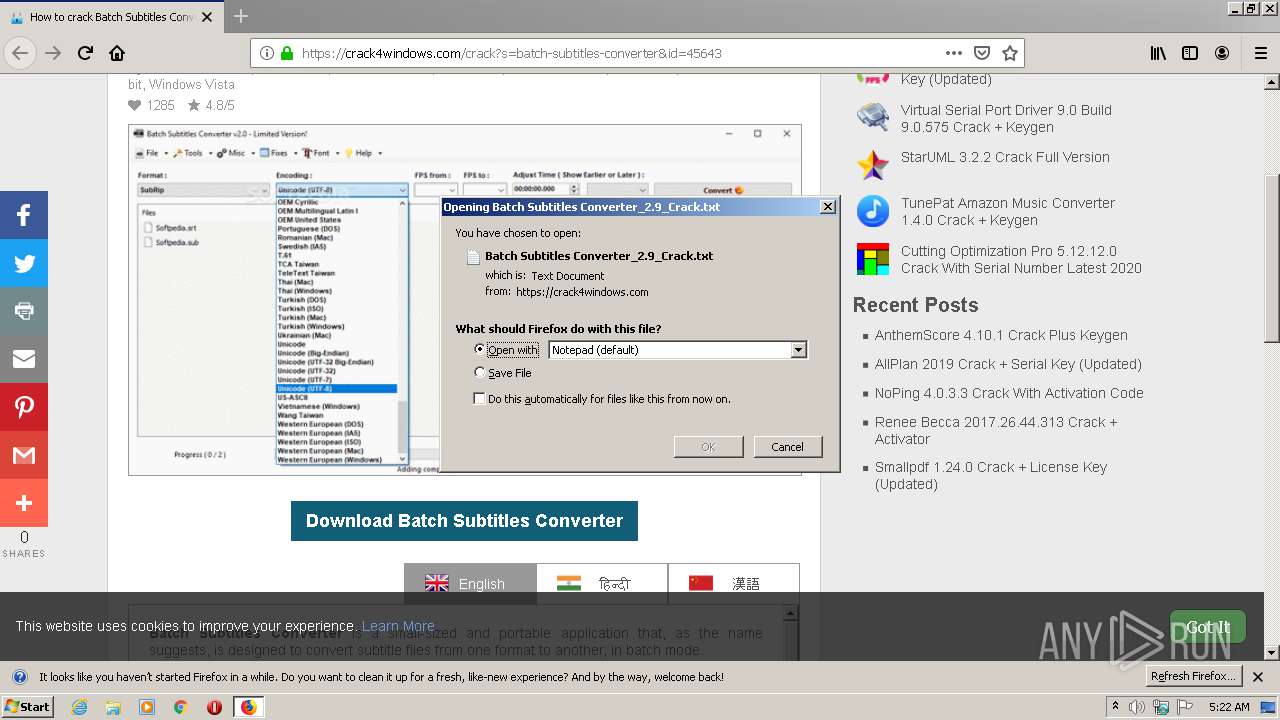Click the description text box scrollbar up arrow
The height and width of the screenshot is (720, 1280).
(791, 613)
